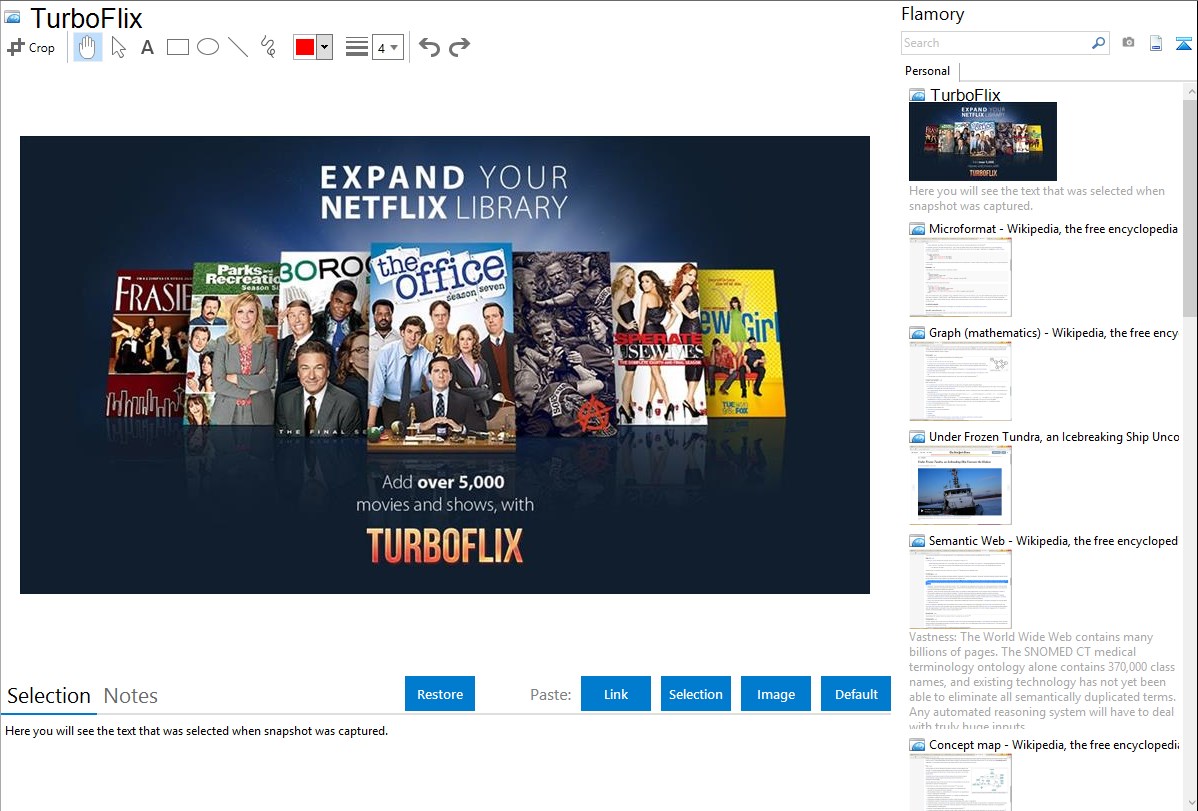Click the Paste Default button
Image resolution: width=1198 pixels, height=811 pixels.
click(856, 694)
